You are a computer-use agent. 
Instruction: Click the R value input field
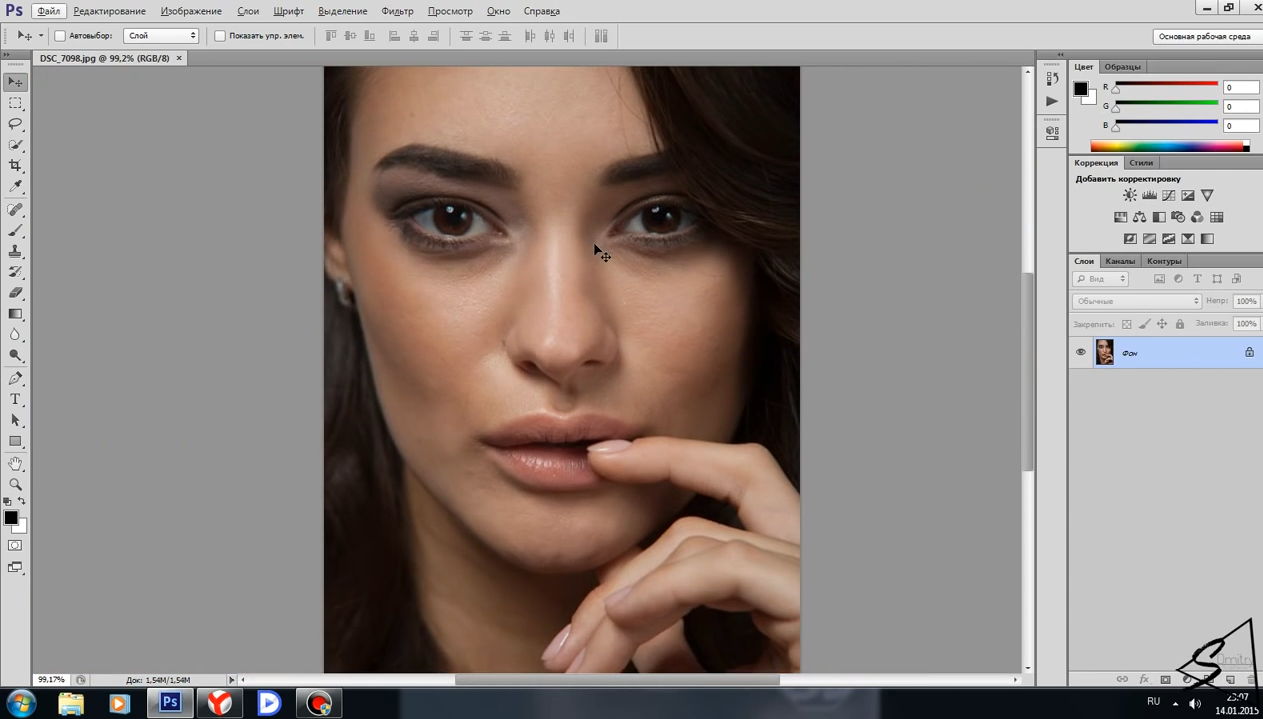pos(1240,87)
